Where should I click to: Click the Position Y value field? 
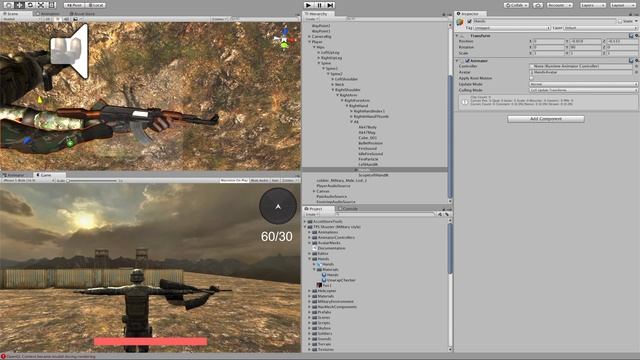click(x=584, y=41)
